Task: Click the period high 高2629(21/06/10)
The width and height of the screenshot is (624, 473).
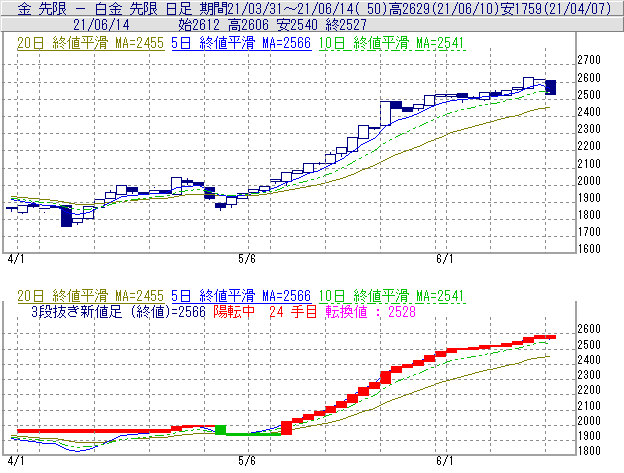Action: coord(444,8)
